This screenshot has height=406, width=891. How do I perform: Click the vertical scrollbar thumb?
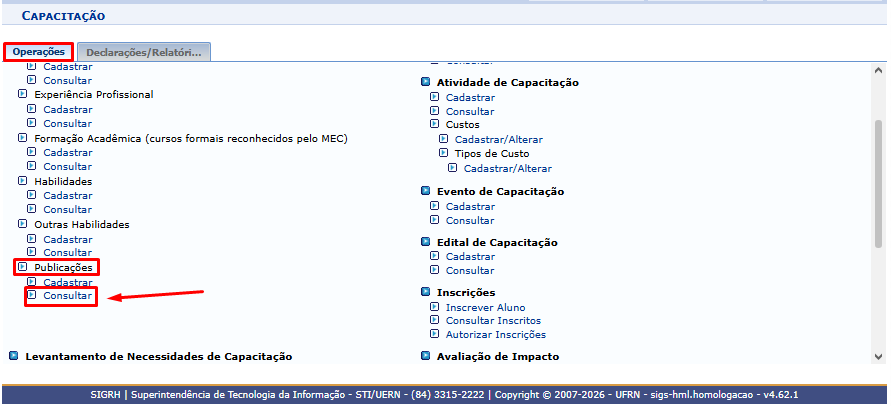click(878, 183)
